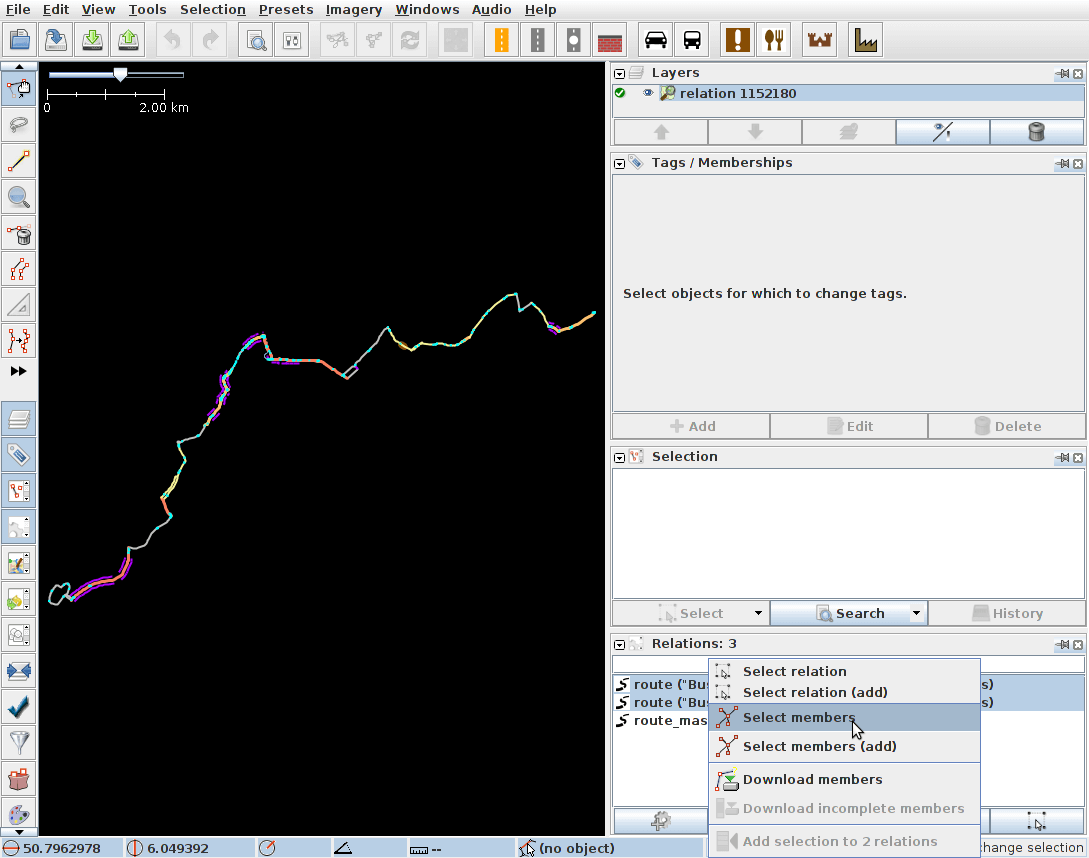Collapse the Tags / Memberships panel
Viewport: 1089px width, 858px height.
pyautogui.click(x=620, y=164)
